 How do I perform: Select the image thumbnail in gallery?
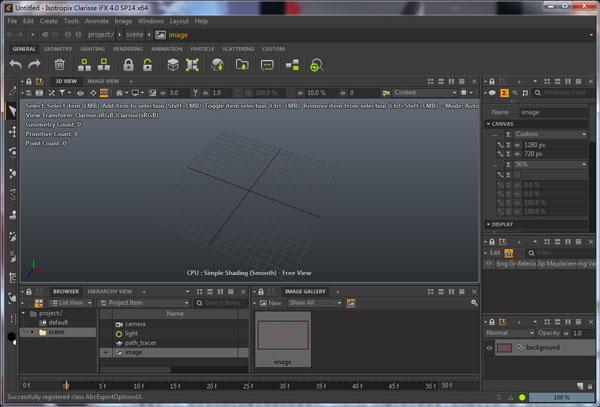tap(283, 339)
